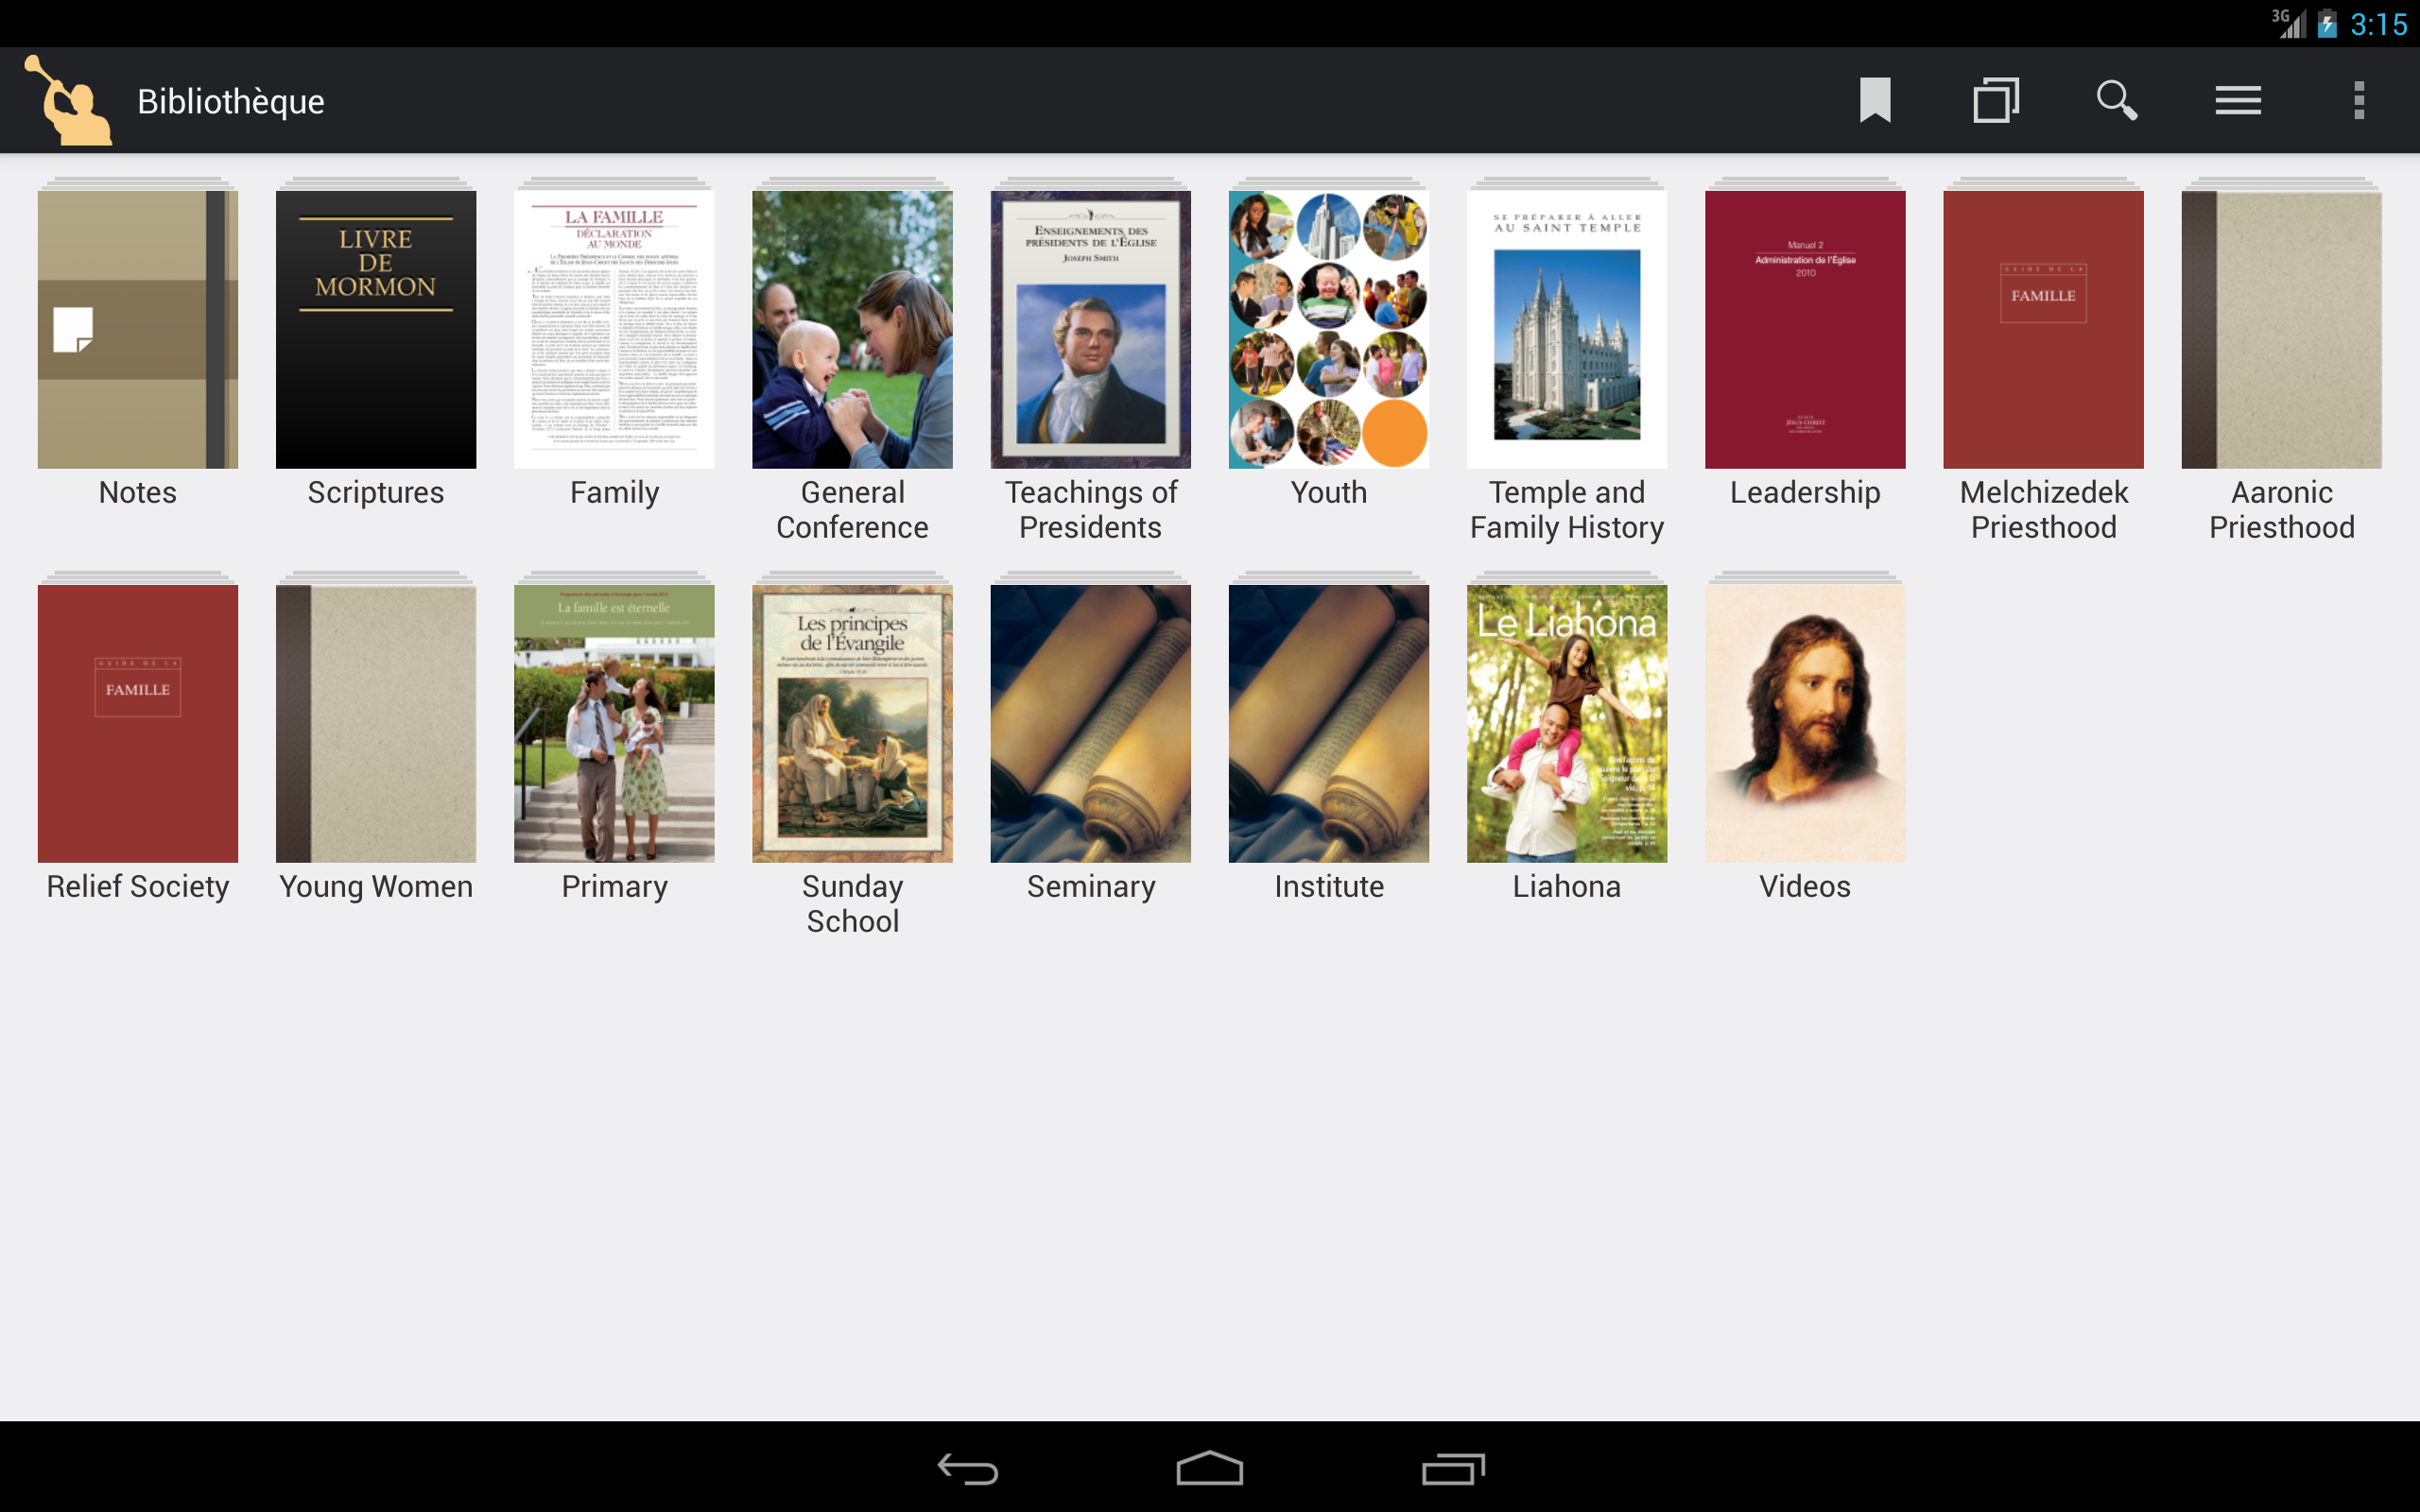Open the La Famille proclamation cover
Image resolution: width=2420 pixels, height=1512 pixels.
[x=614, y=329]
